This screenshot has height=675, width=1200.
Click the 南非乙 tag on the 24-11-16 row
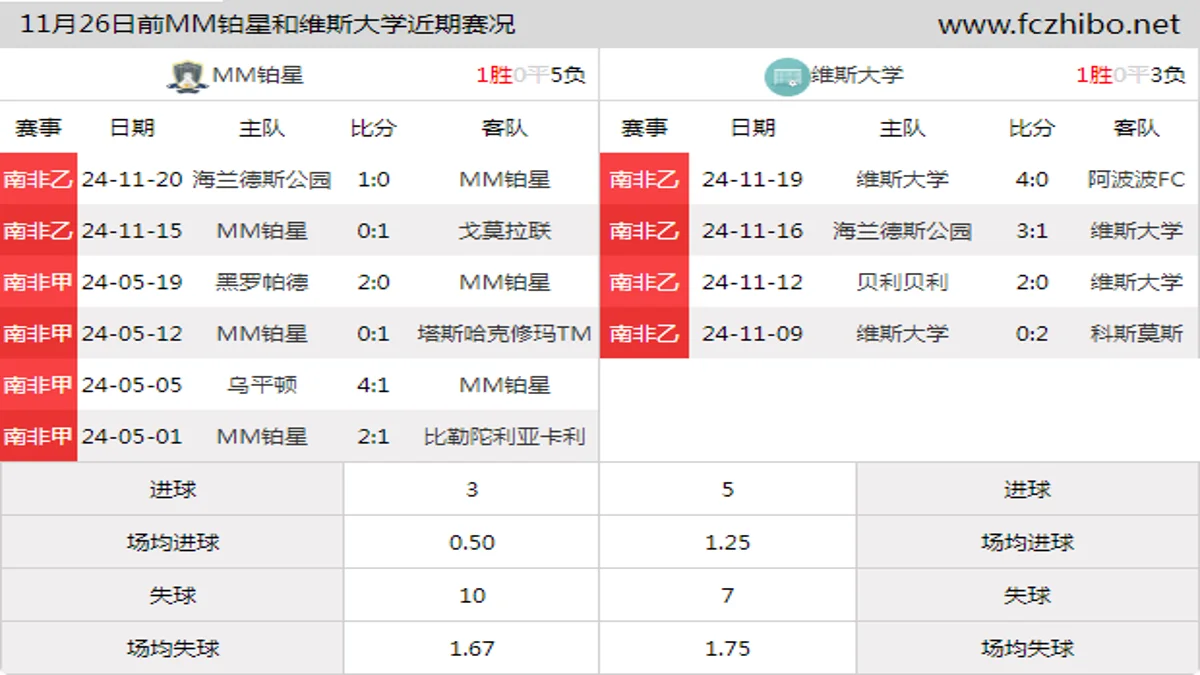[x=644, y=230]
